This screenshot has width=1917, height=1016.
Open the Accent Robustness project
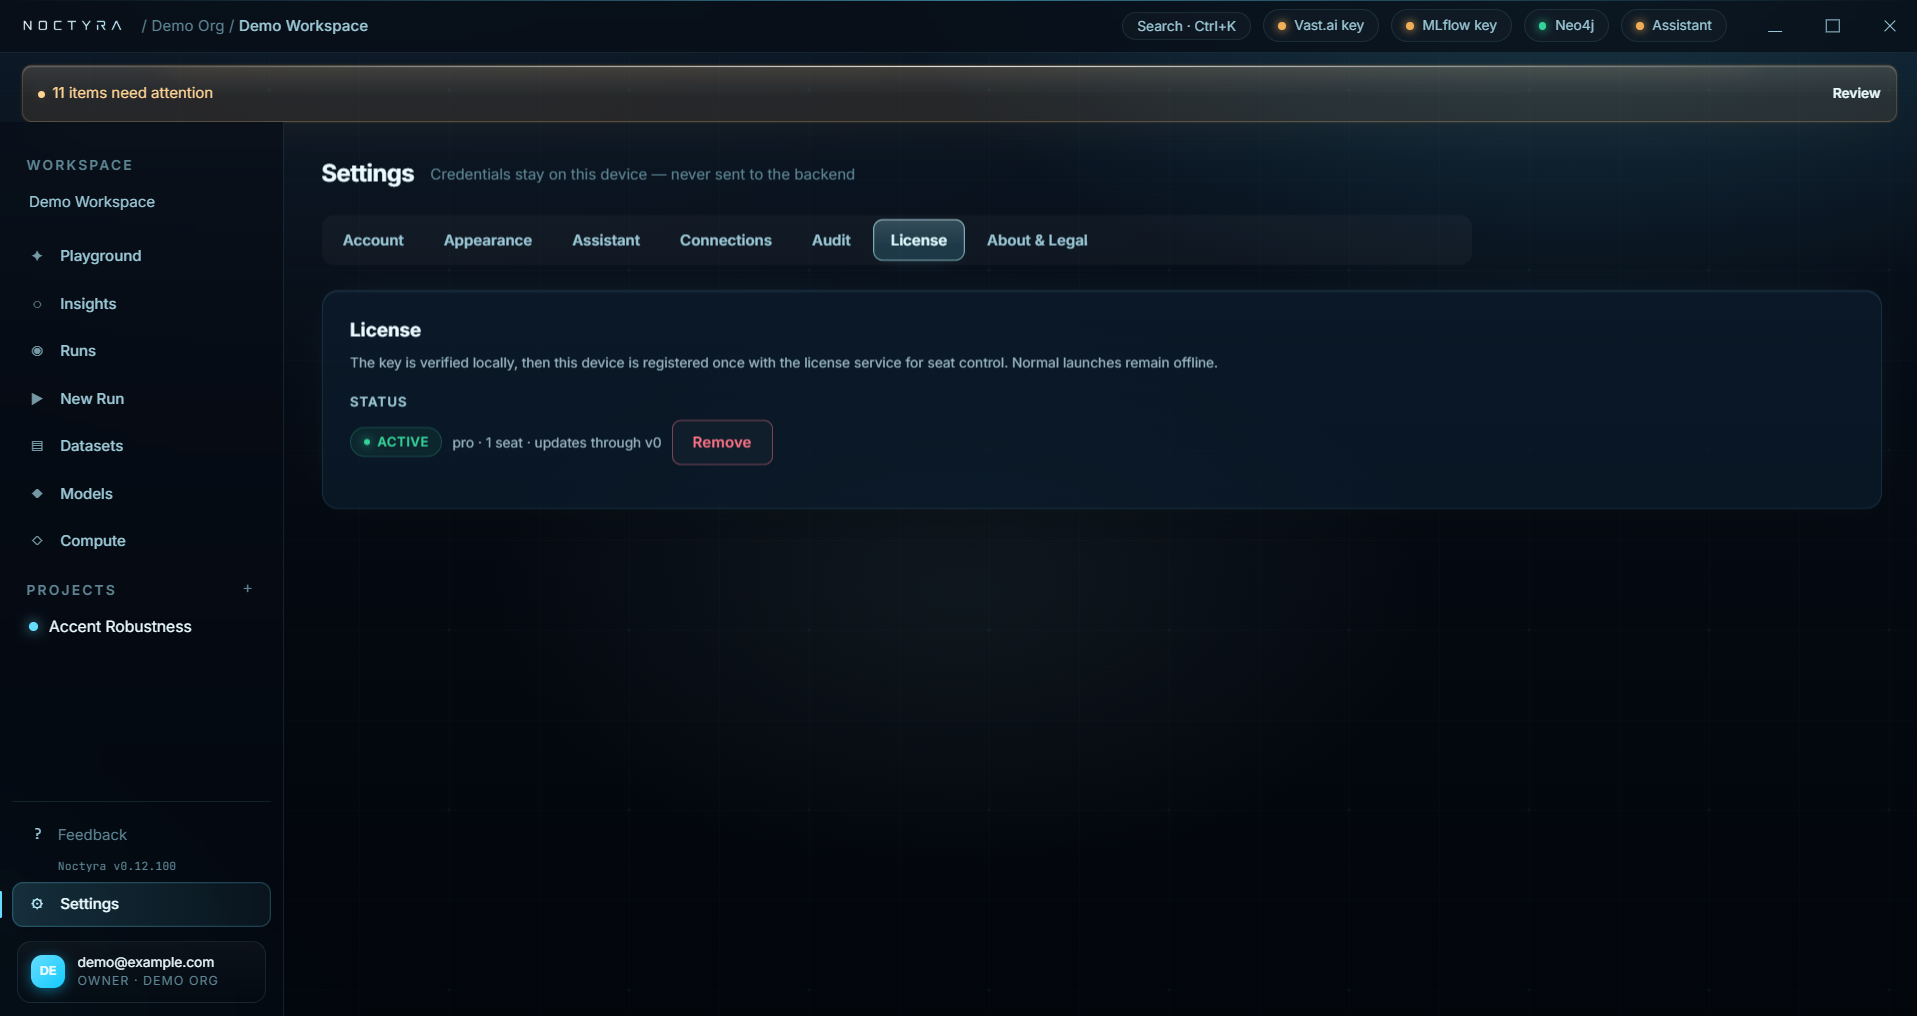[120, 627]
